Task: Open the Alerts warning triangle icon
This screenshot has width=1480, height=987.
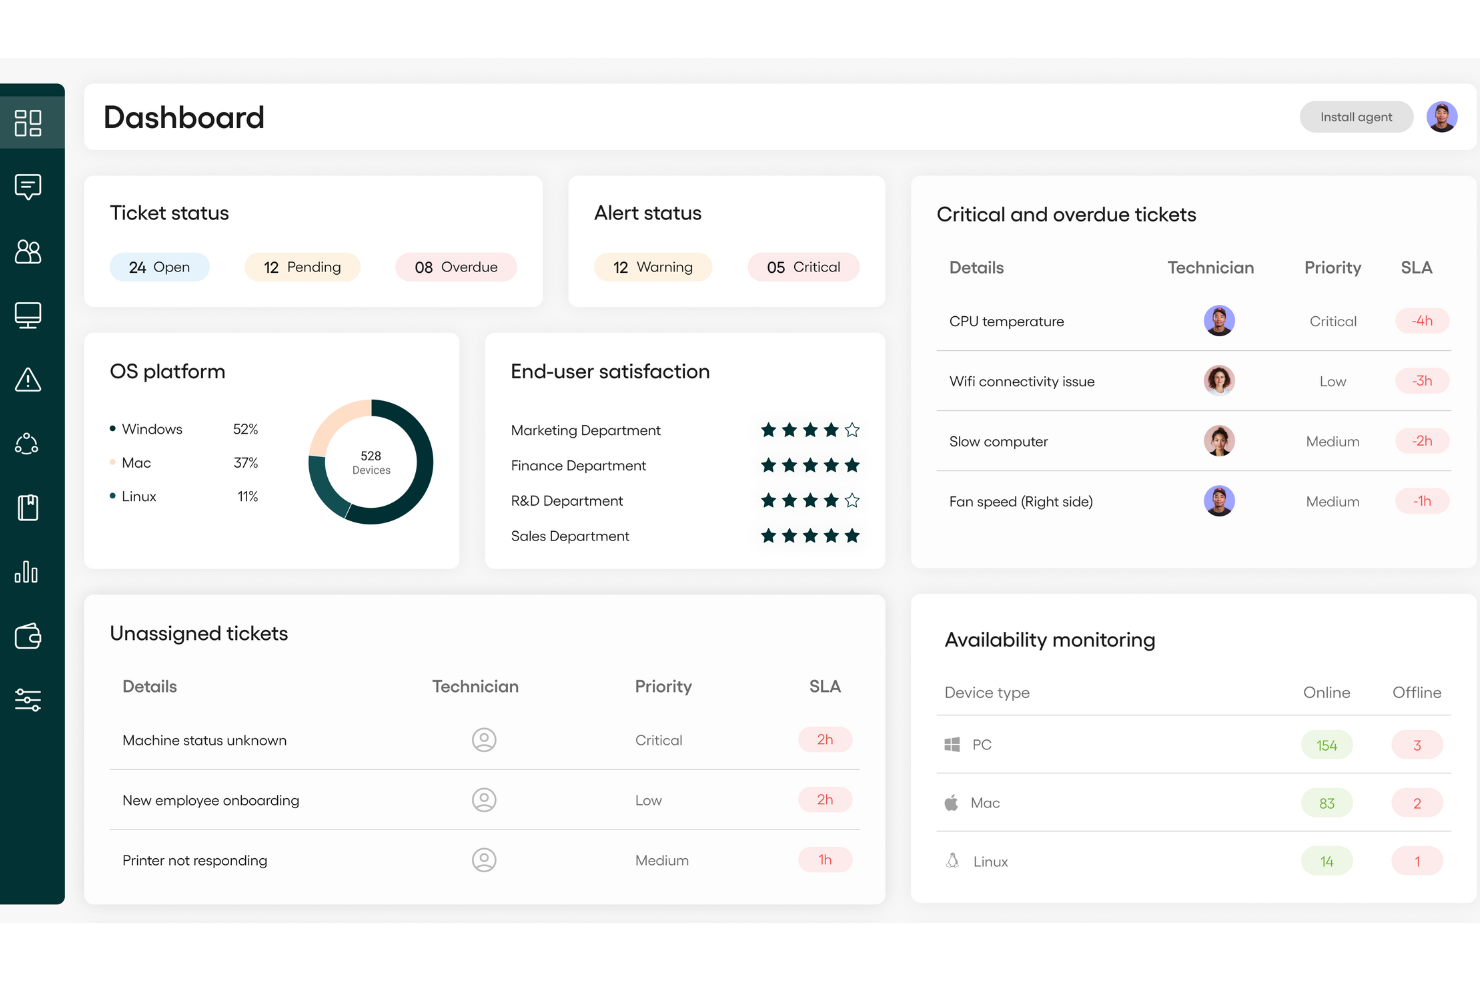Action: click(28, 379)
